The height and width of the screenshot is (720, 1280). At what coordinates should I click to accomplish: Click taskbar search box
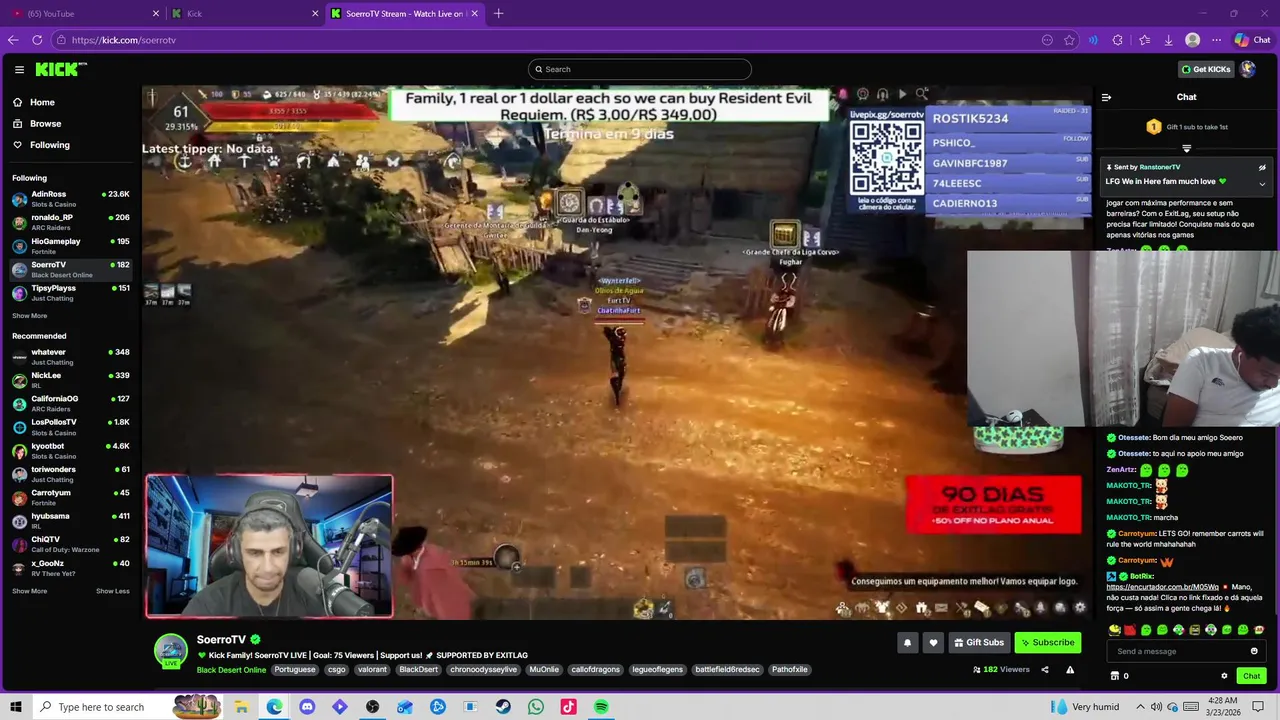[128, 707]
